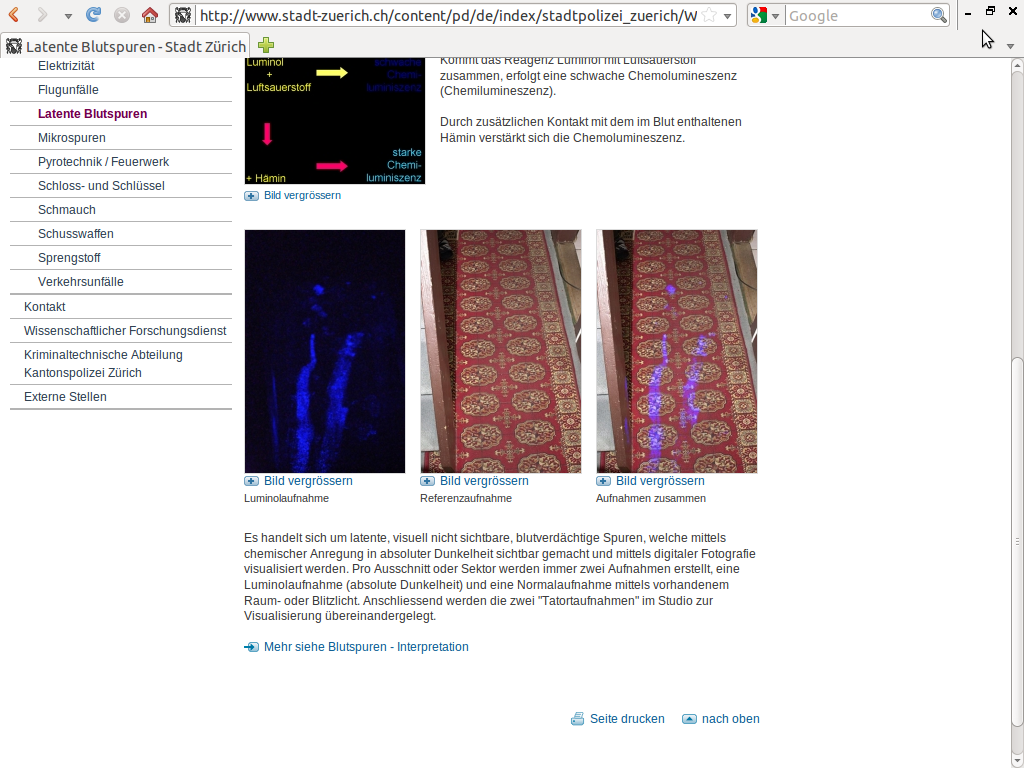The width and height of the screenshot is (1024, 768).
Task: Open Pyrotechnik / Feuerwerk sidebar entry
Action: point(103,162)
